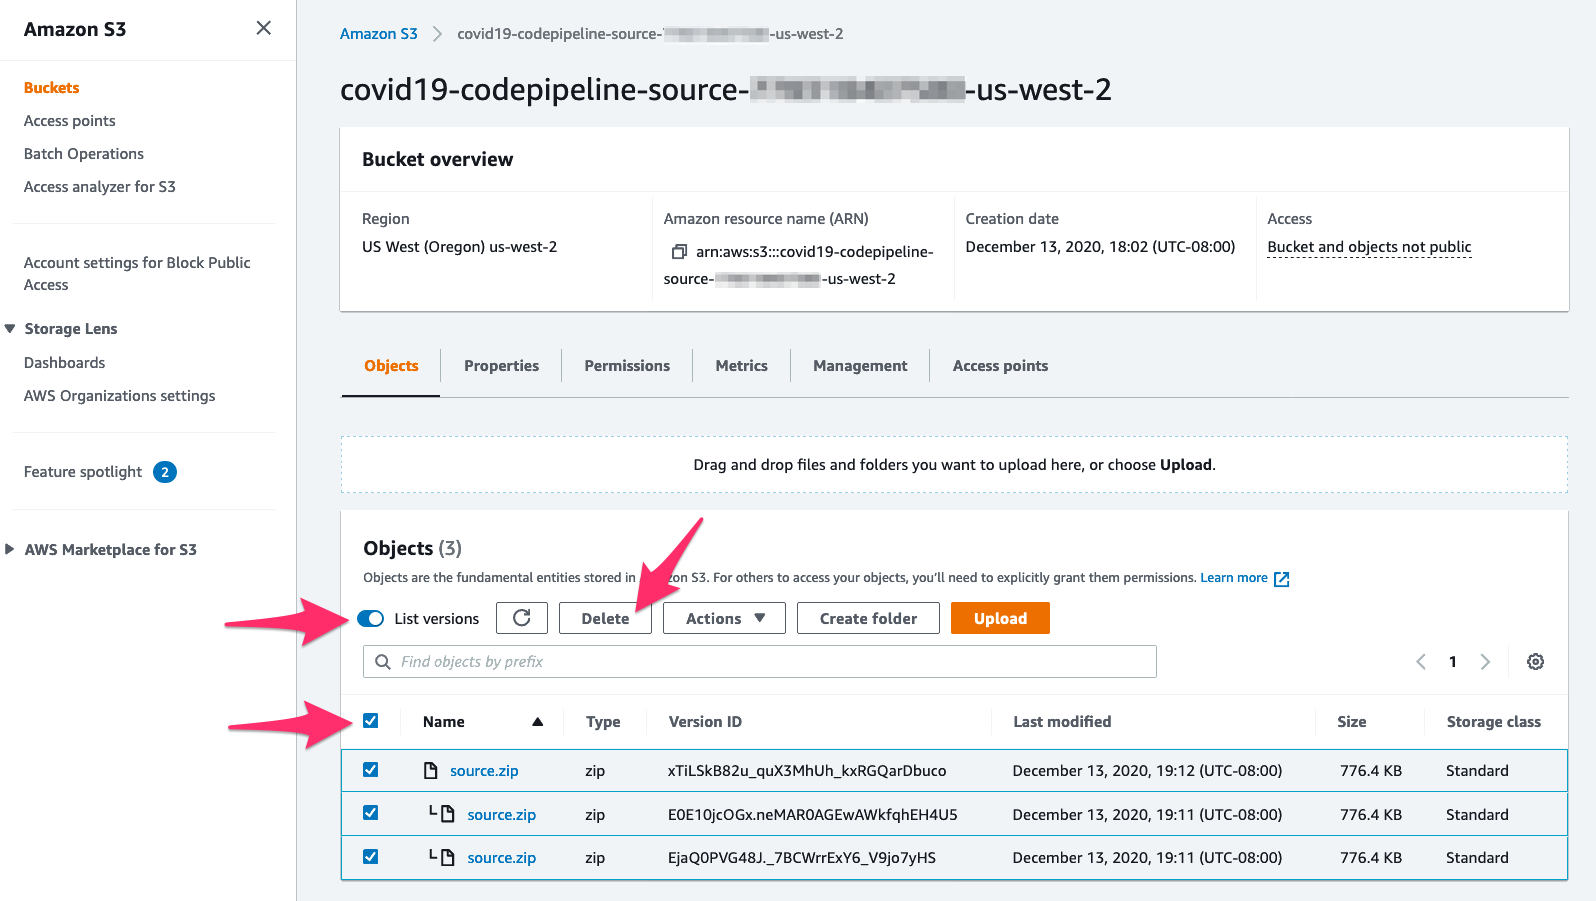Uncheck the select-all objects checkbox
This screenshot has width=1596, height=901.
click(x=371, y=721)
